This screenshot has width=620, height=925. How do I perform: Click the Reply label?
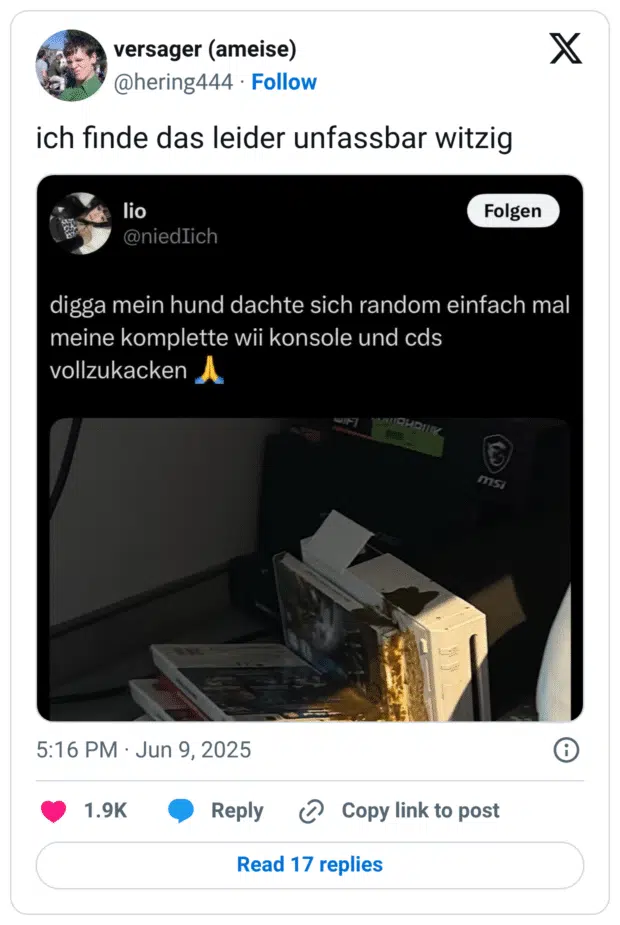point(237,811)
